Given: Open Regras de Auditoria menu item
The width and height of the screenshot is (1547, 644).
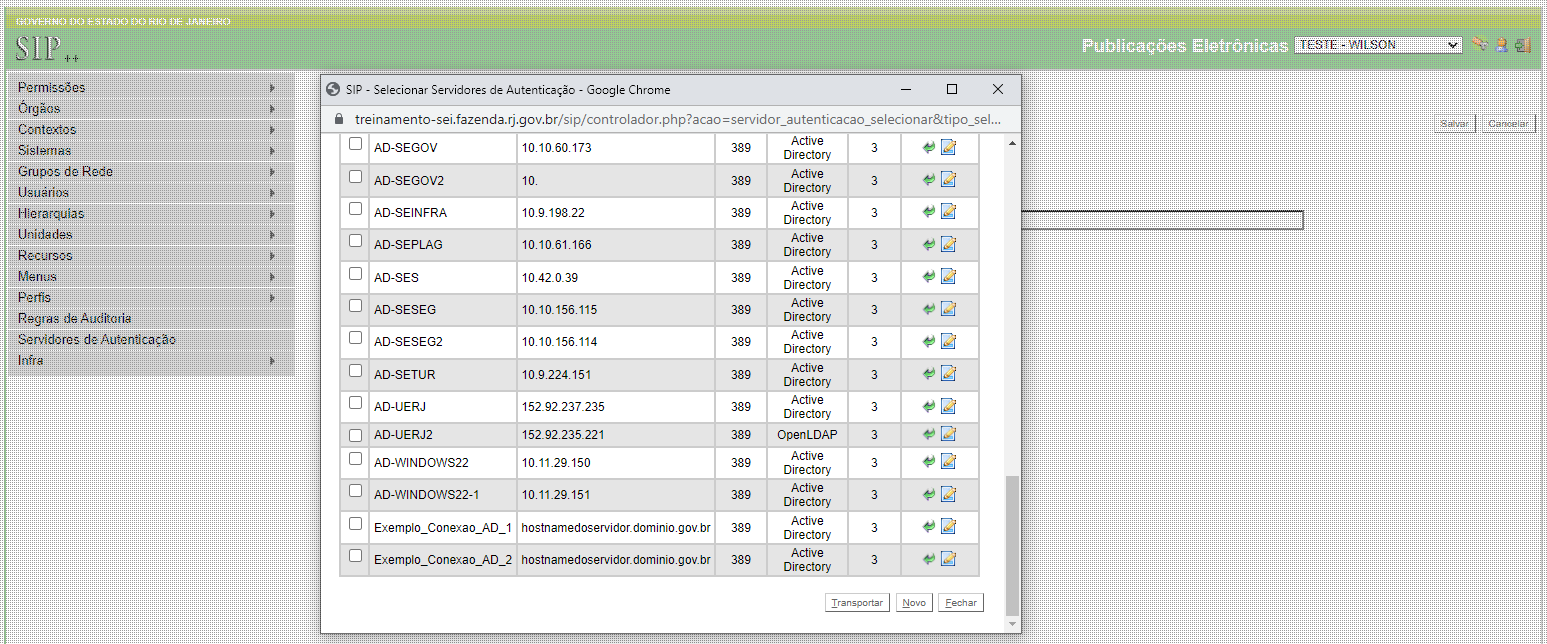Looking at the screenshot, I should click(74, 318).
